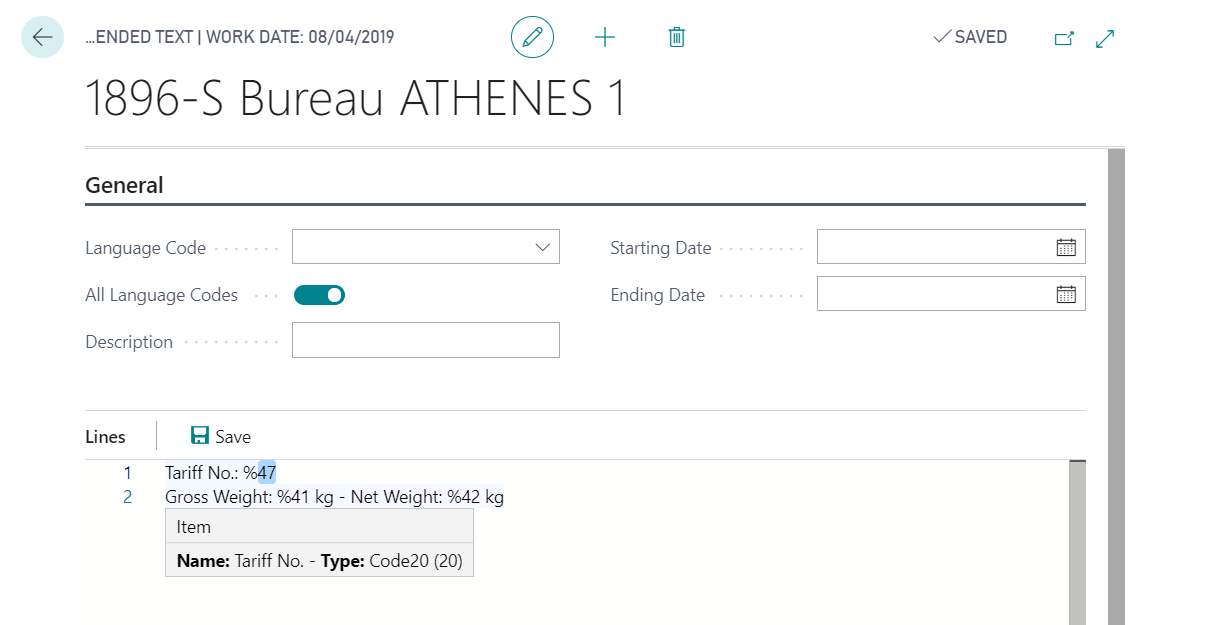
Task: Toggle All Language Codes switch
Action: (x=319, y=294)
